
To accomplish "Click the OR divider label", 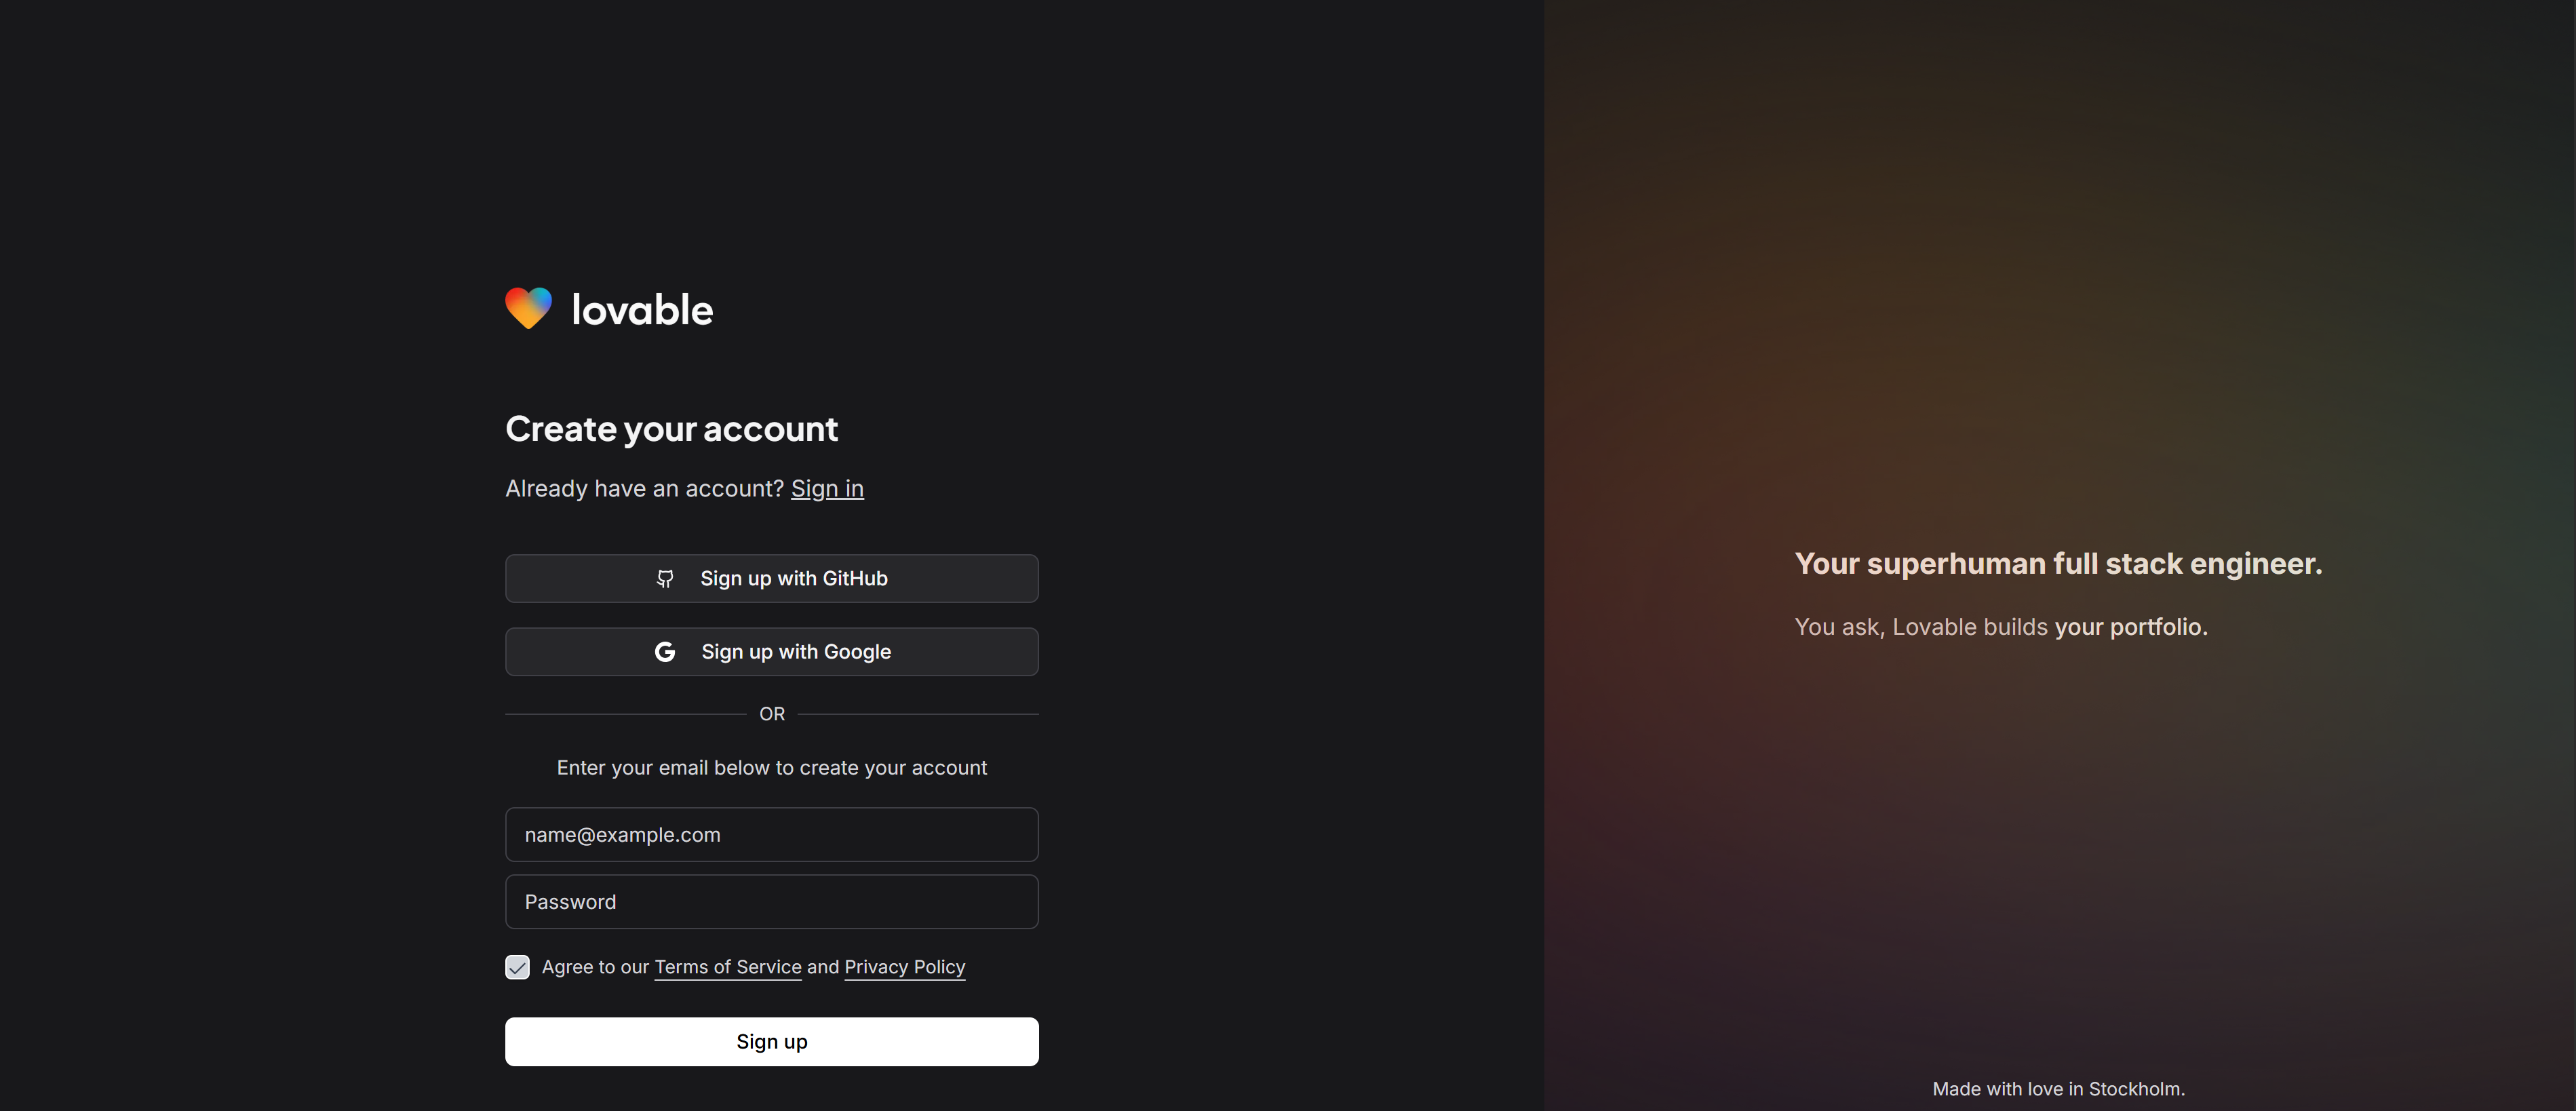I will click(772, 714).
